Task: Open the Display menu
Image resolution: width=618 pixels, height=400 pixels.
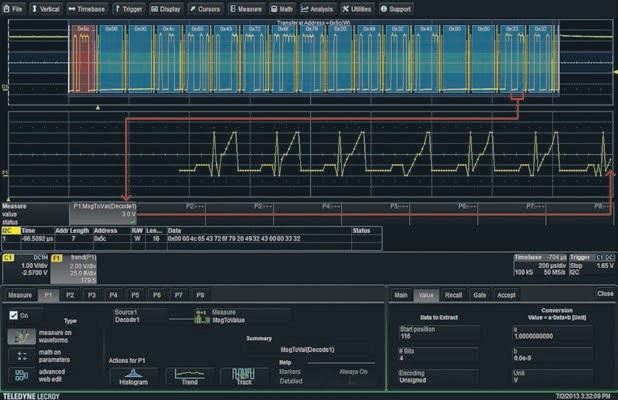Action: 166,9
